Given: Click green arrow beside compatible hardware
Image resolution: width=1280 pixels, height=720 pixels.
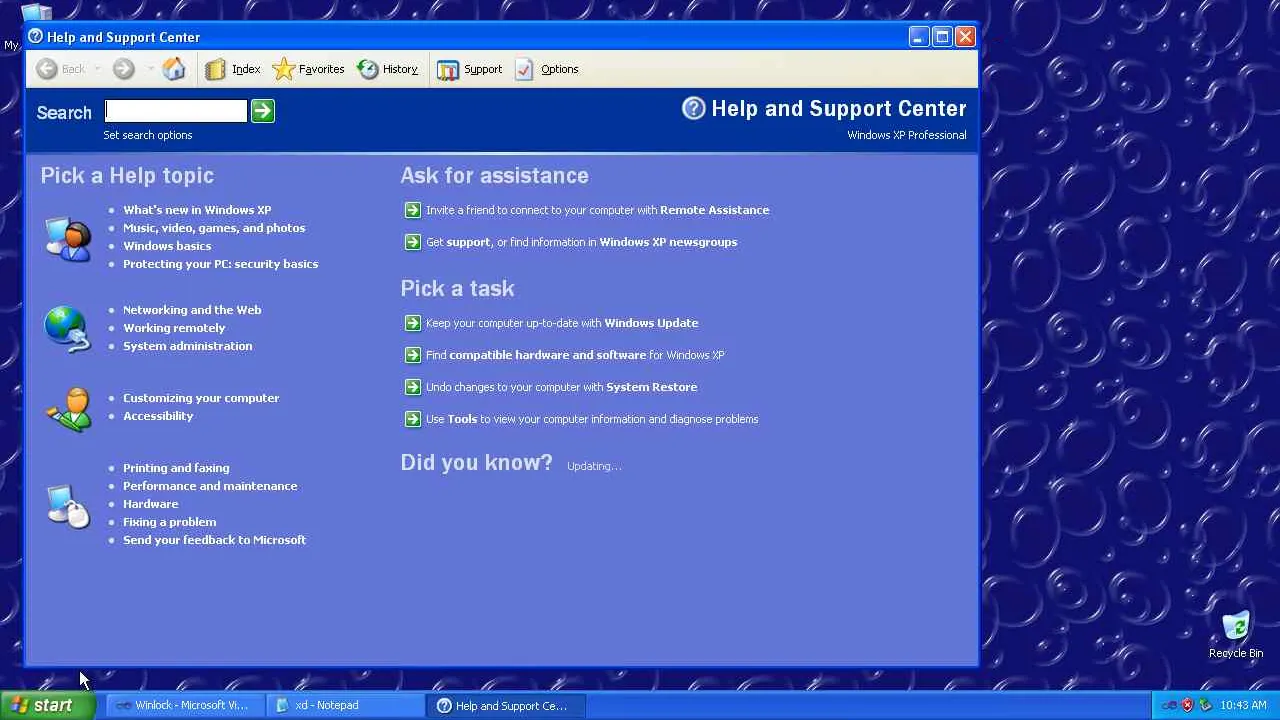Looking at the screenshot, I should (x=412, y=355).
